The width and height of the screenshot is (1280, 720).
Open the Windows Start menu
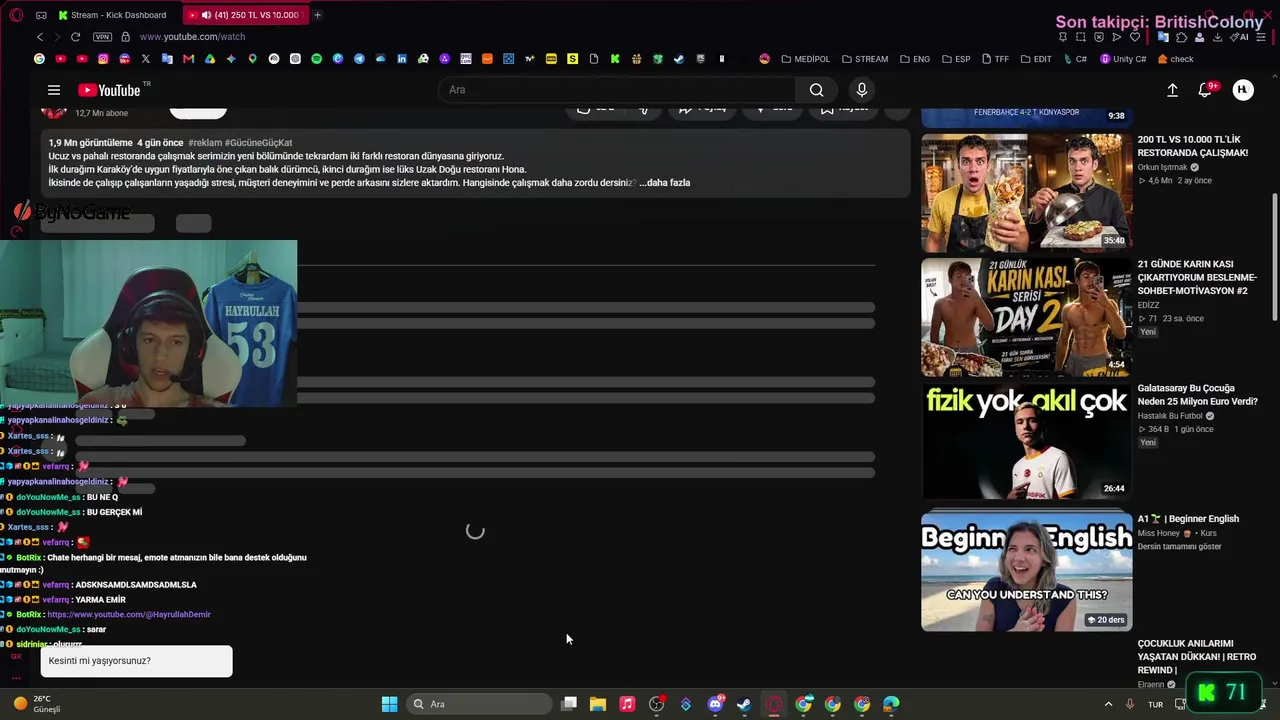pos(389,704)
